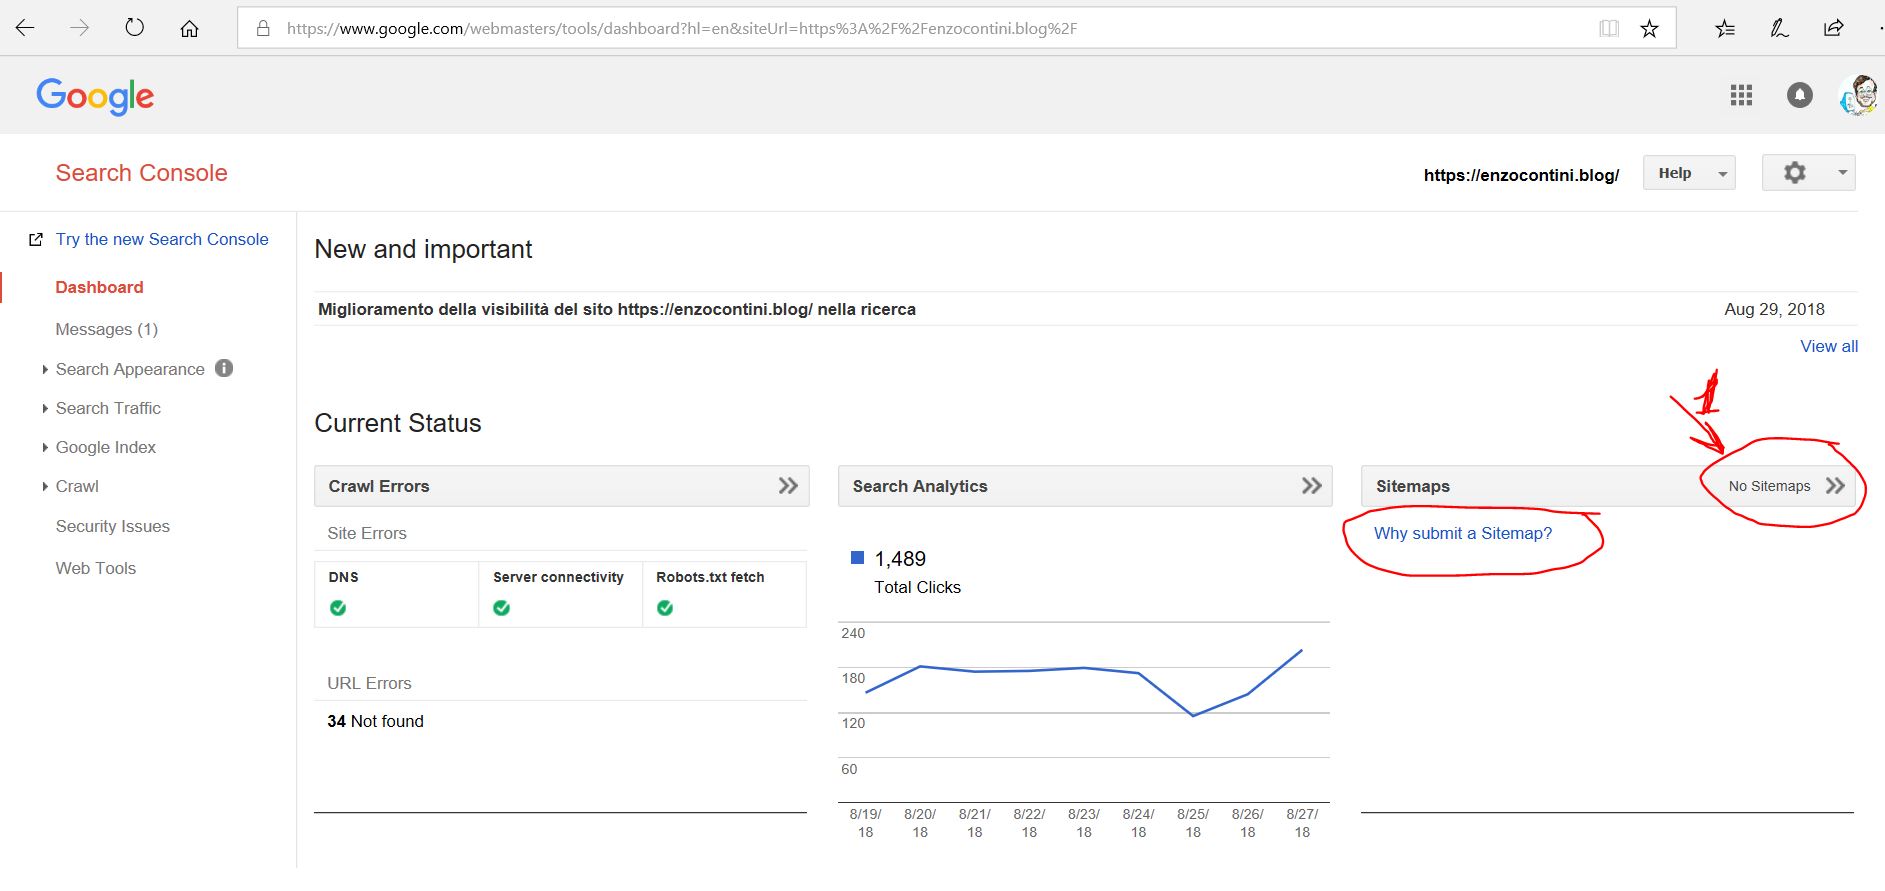The width and height of the screenshot is (1885, 891).
Task: Open Search Analytics double-arrow icon
Action: coord(1311,486)
